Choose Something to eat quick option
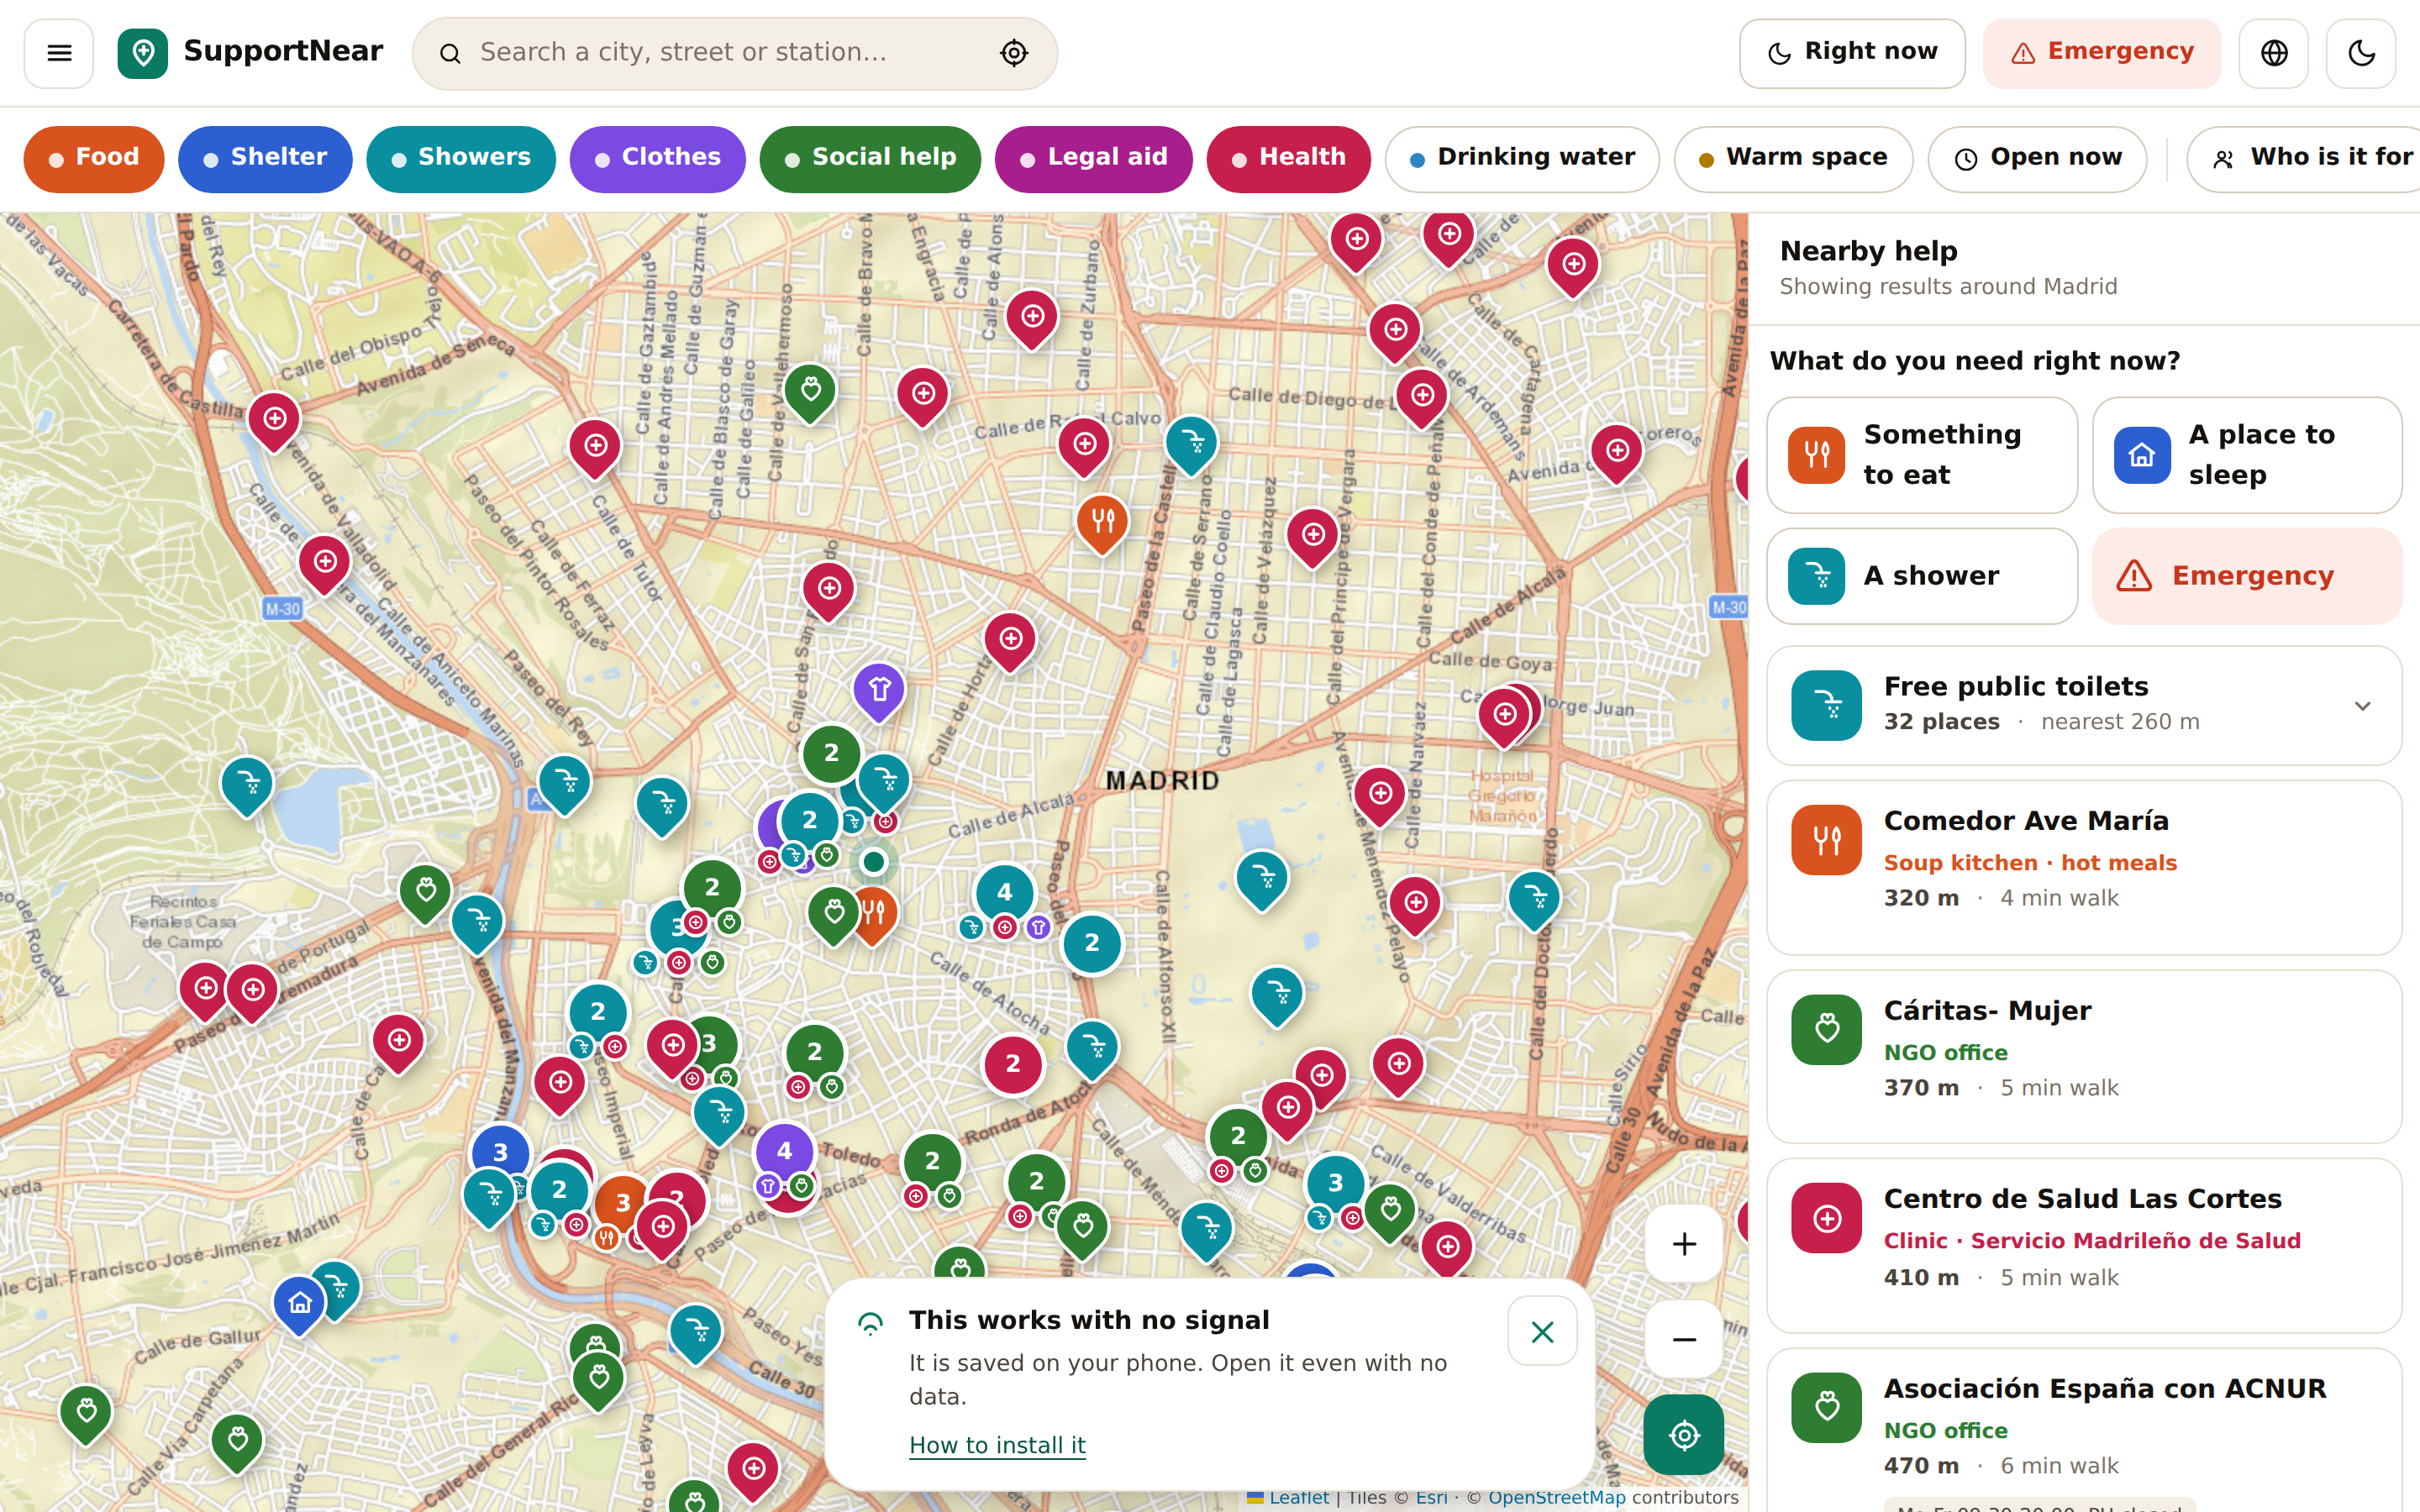Screen dimensions: 2420x1512 click(x=1922, y=455)
